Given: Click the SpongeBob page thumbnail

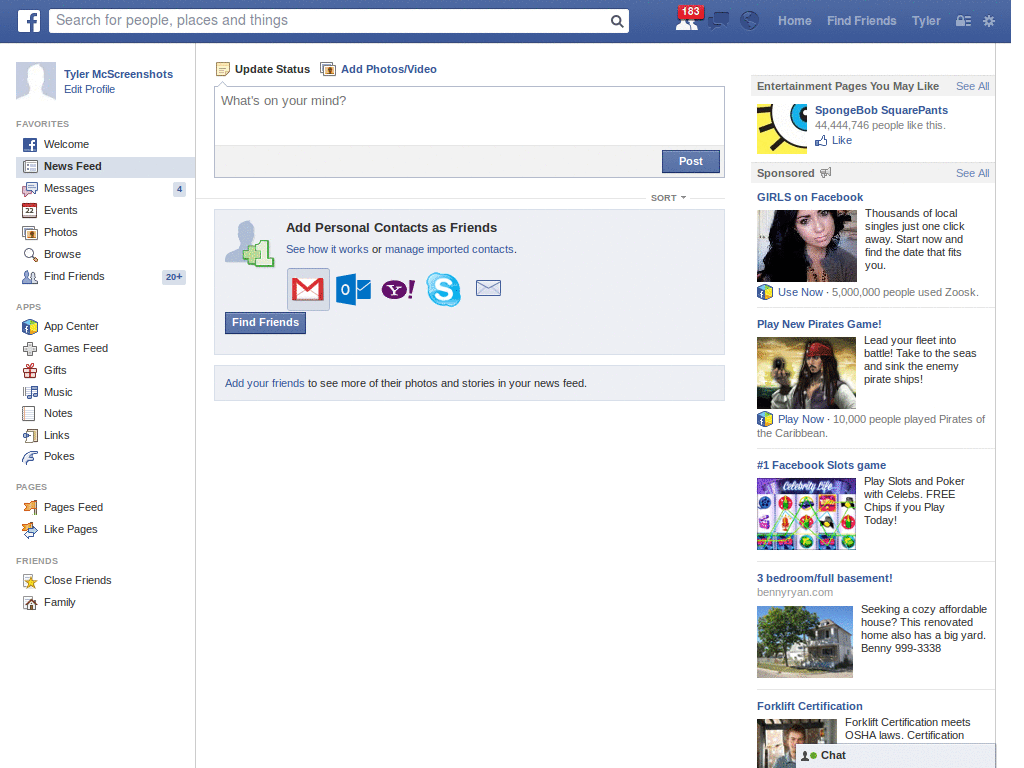Looking at the screenshot, I should [782, 129].
